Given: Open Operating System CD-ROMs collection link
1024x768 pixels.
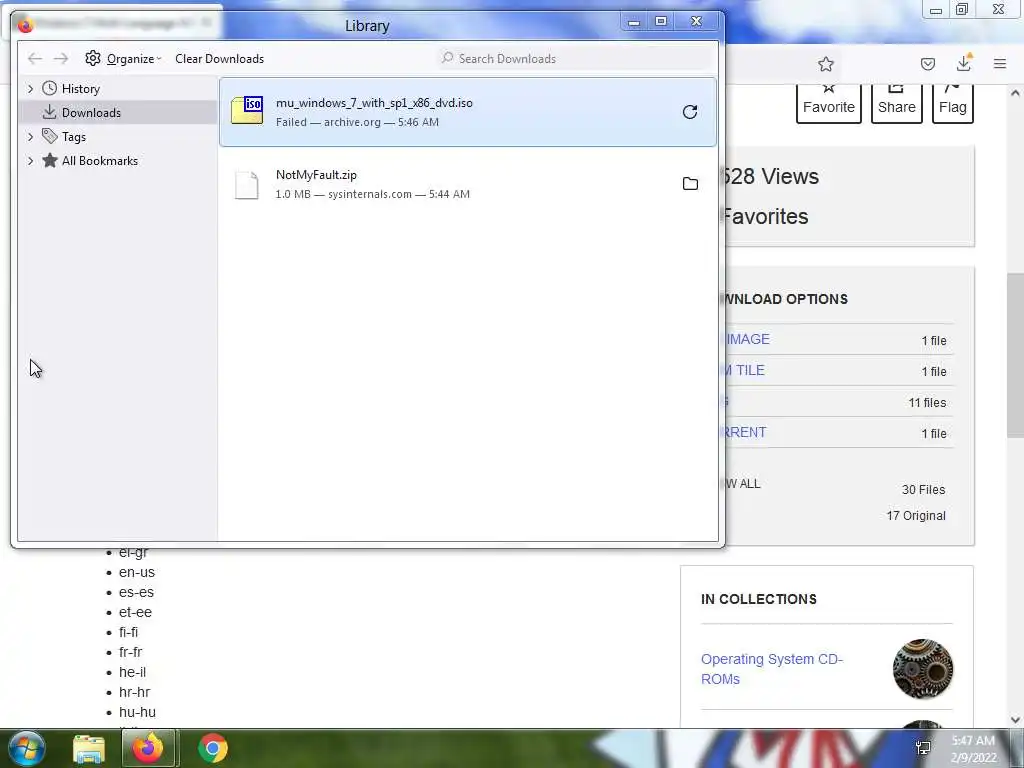Looking at the screenshot, I should coord(772,669).
